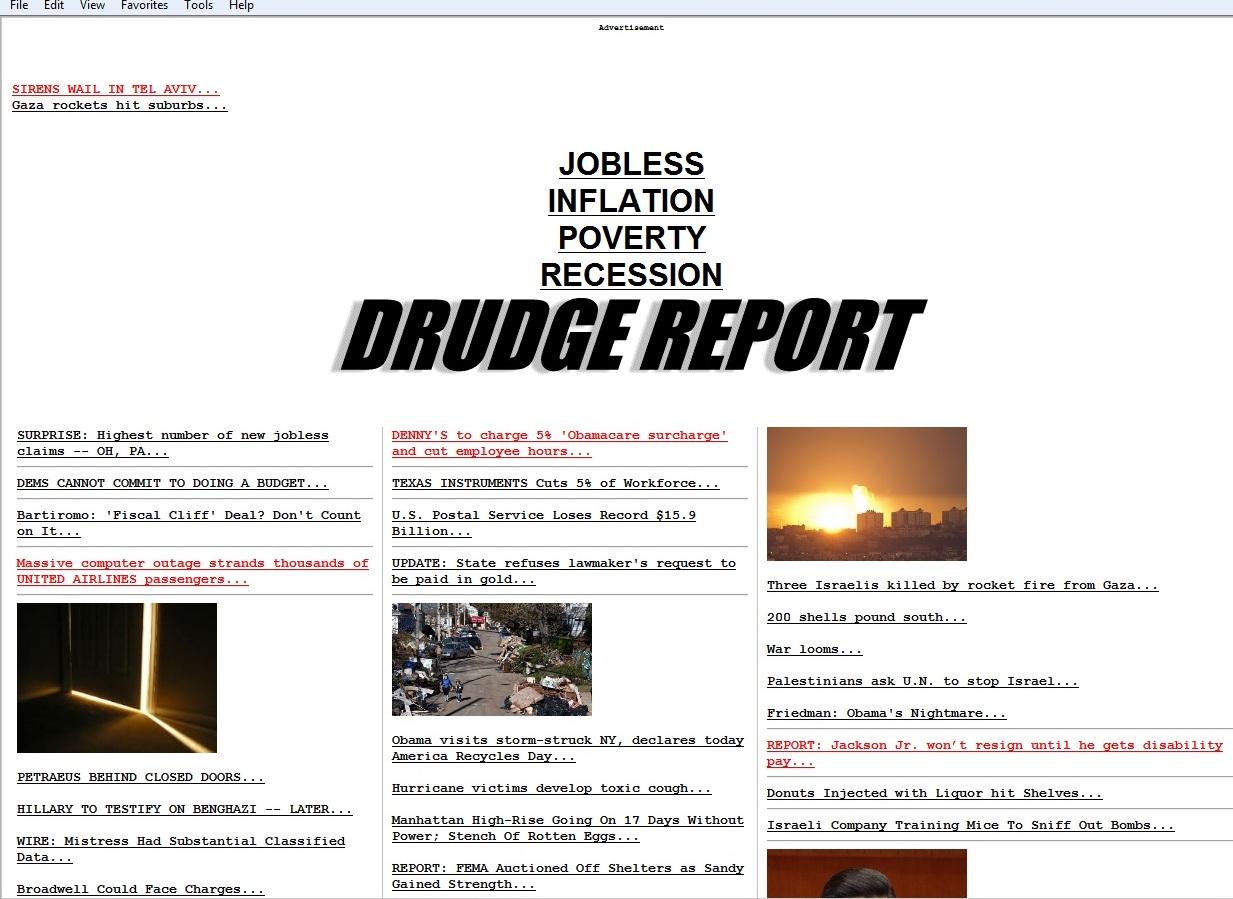This screenshot has width=1233, height=899.
Task: Open the File menu
Action: pos(19,6)
